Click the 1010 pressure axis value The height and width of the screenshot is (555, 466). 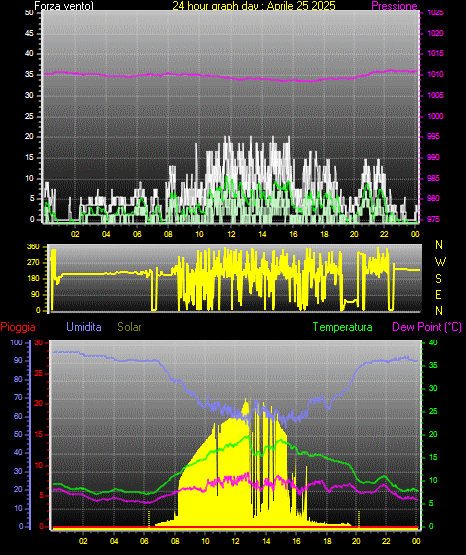coord(435,74)
